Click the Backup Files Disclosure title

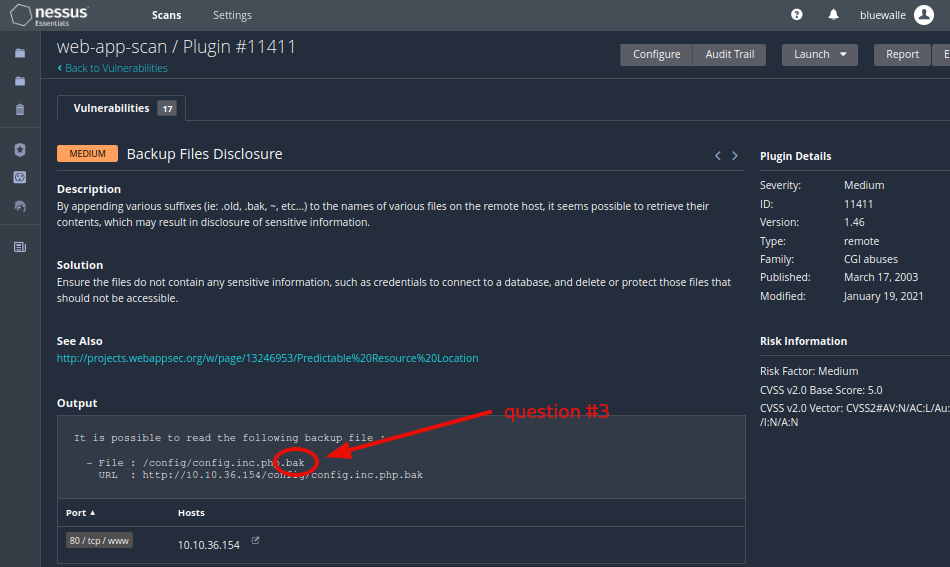pyautogui.click(x=204, y=154)
